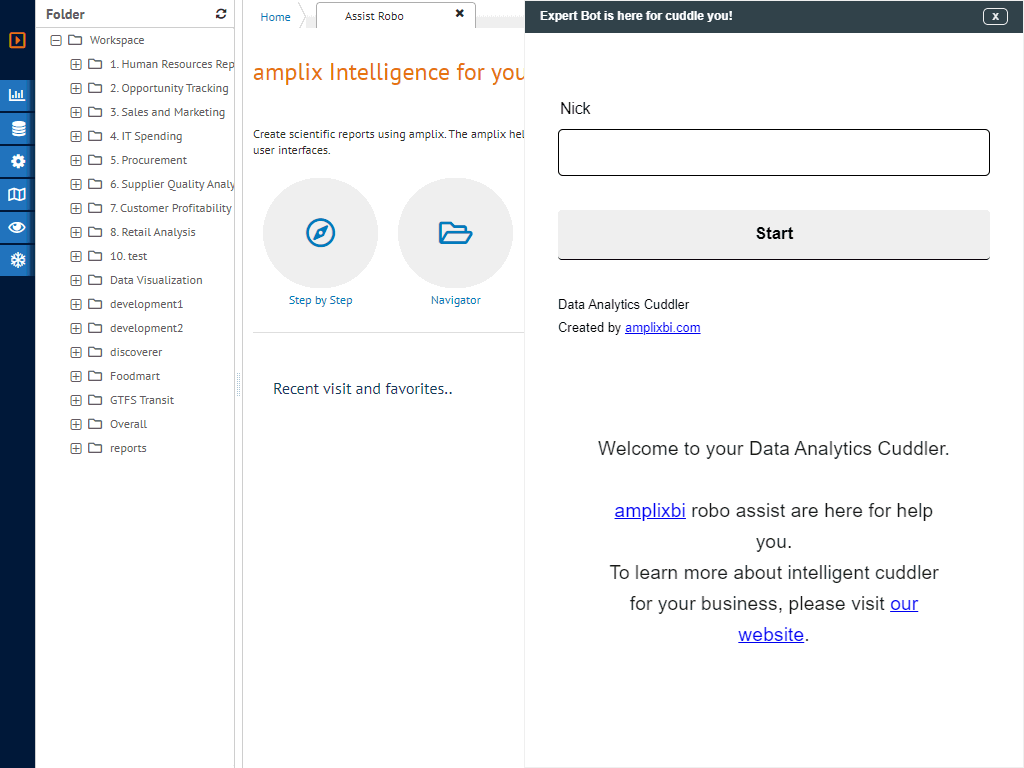Expand the 5. Procurement folder
This screenshot has height=768, width=1024.
pyautogui.click(x=76, y=161)
